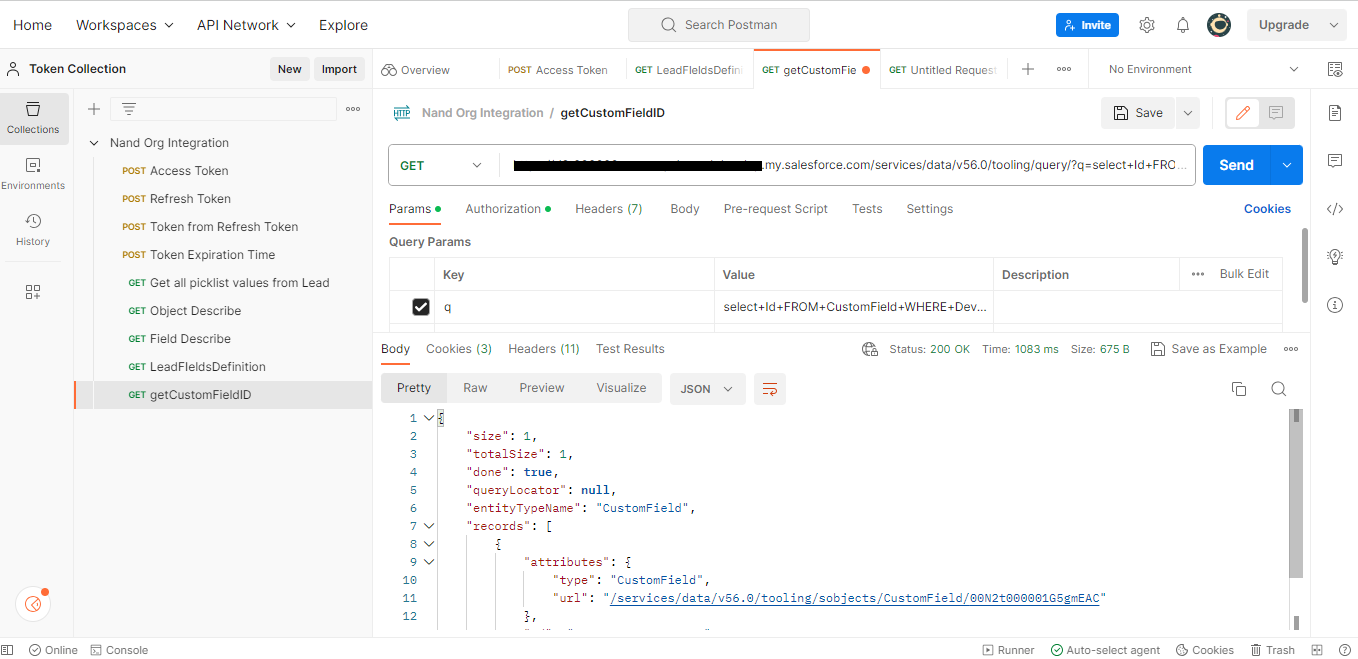Click the user avatar icon
1358x659 pixels.
point(1219,25)
